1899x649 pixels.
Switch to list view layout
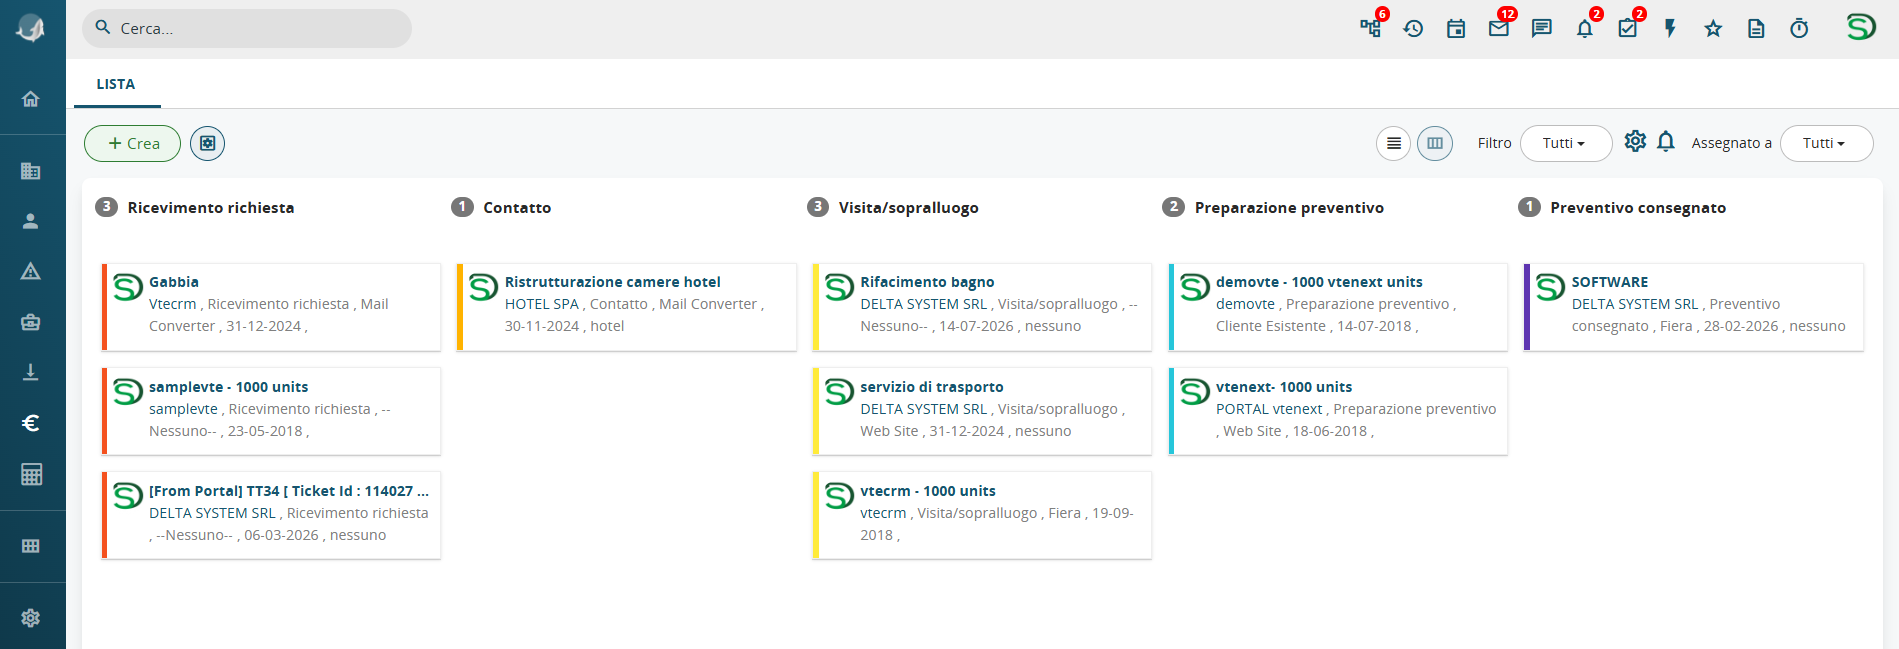(1393, 143)
